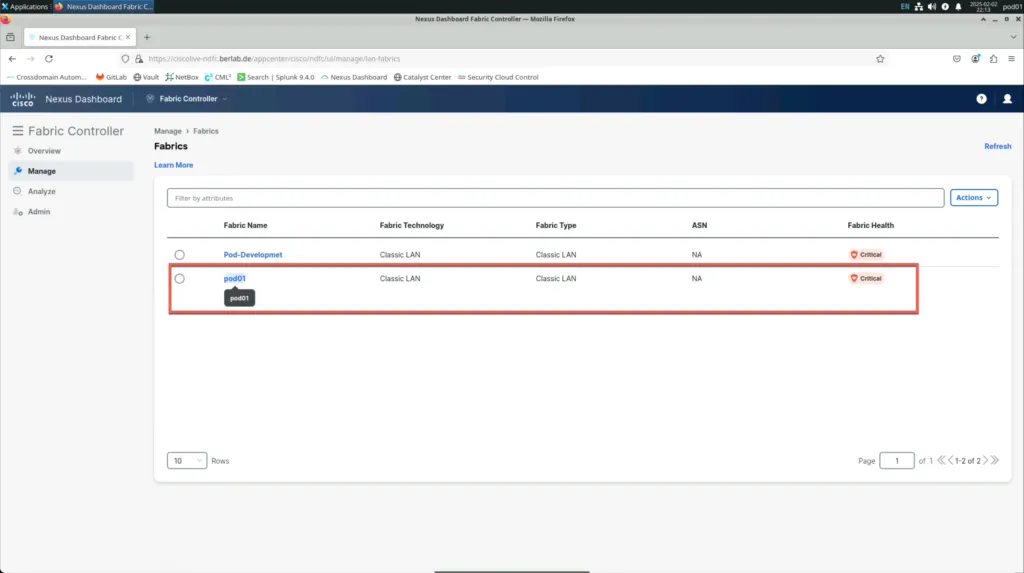
Task: Open the help question mark icon
Action: tap(981, 99)
